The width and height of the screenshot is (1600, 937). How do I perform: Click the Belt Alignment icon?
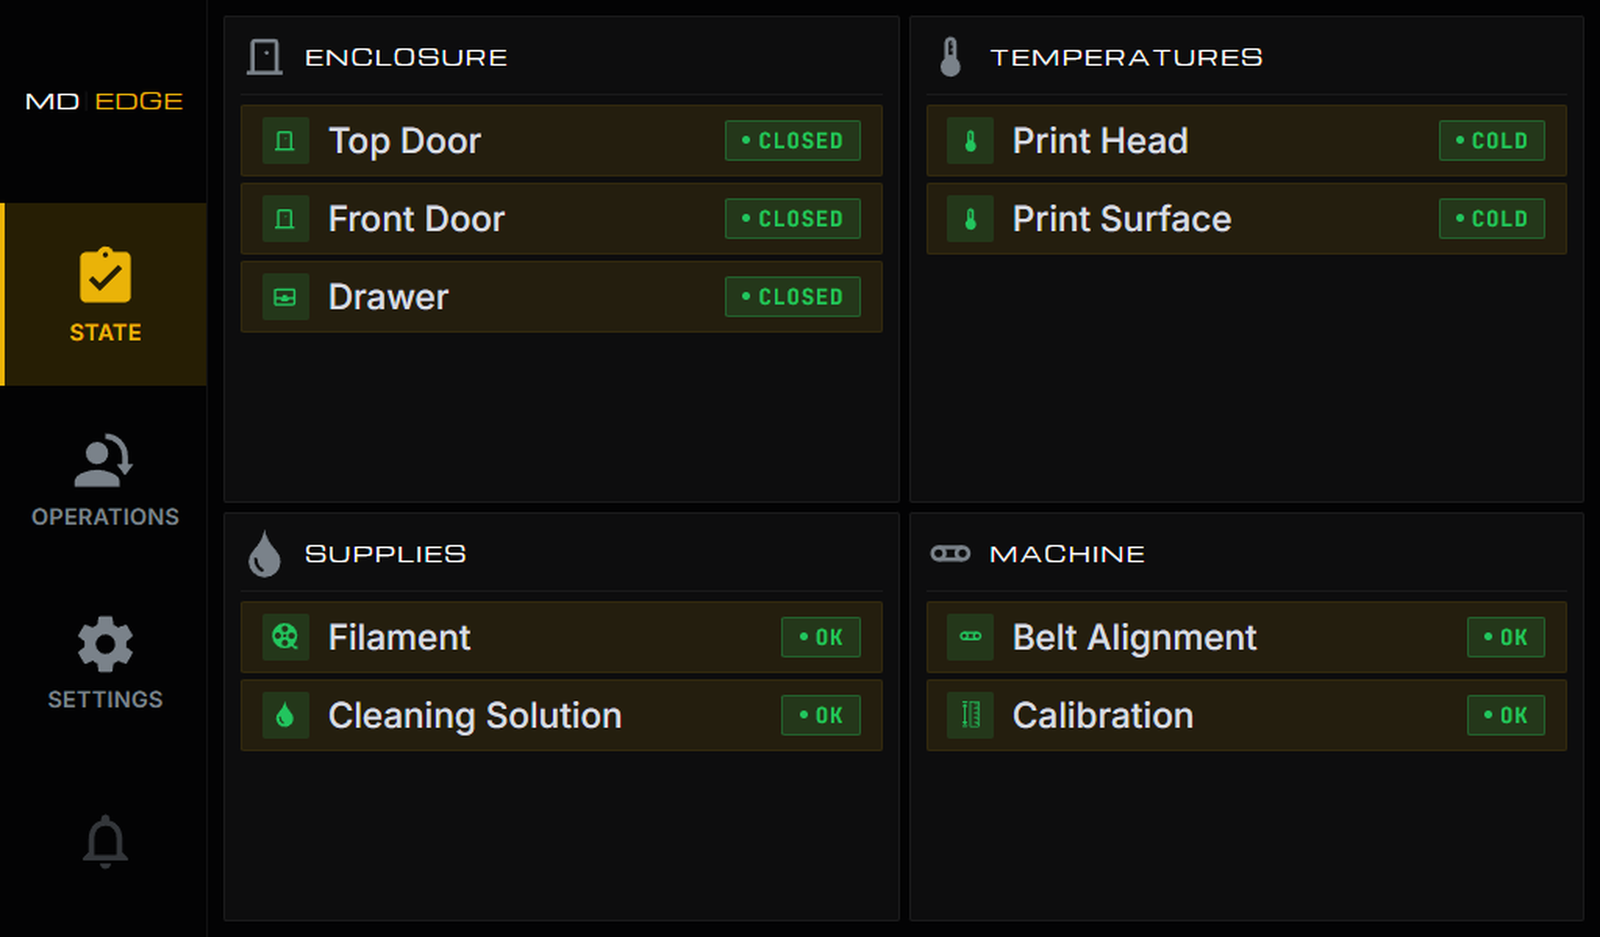click(x=970, y=637)
